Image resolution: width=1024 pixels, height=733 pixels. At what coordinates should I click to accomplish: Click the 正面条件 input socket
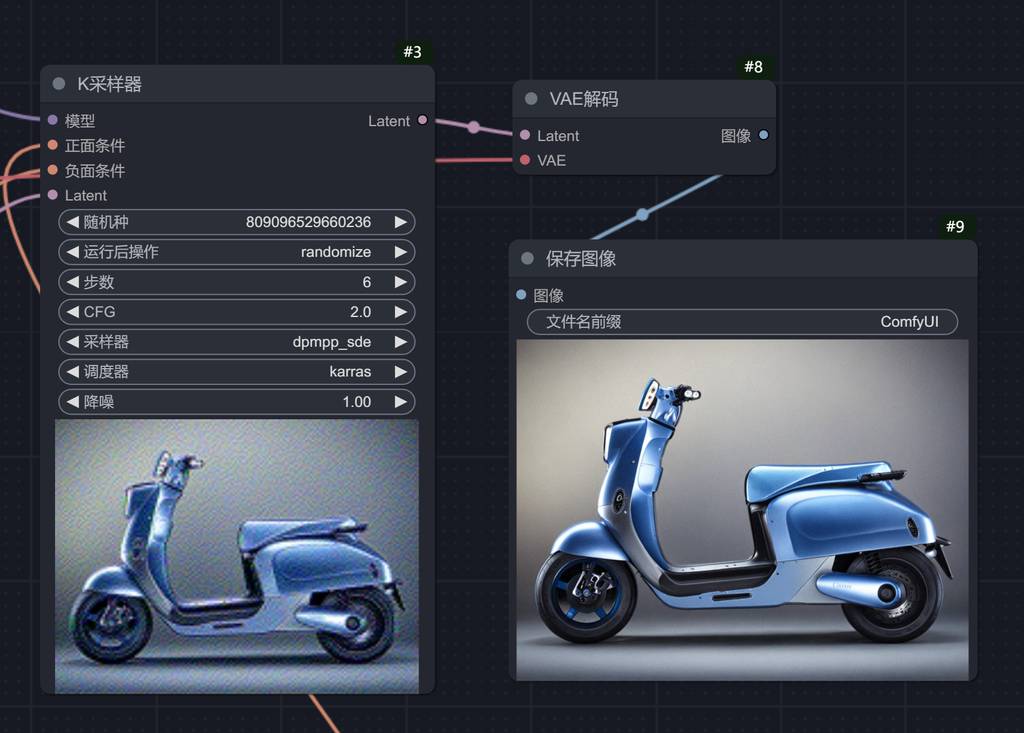(x=53, y=145)
